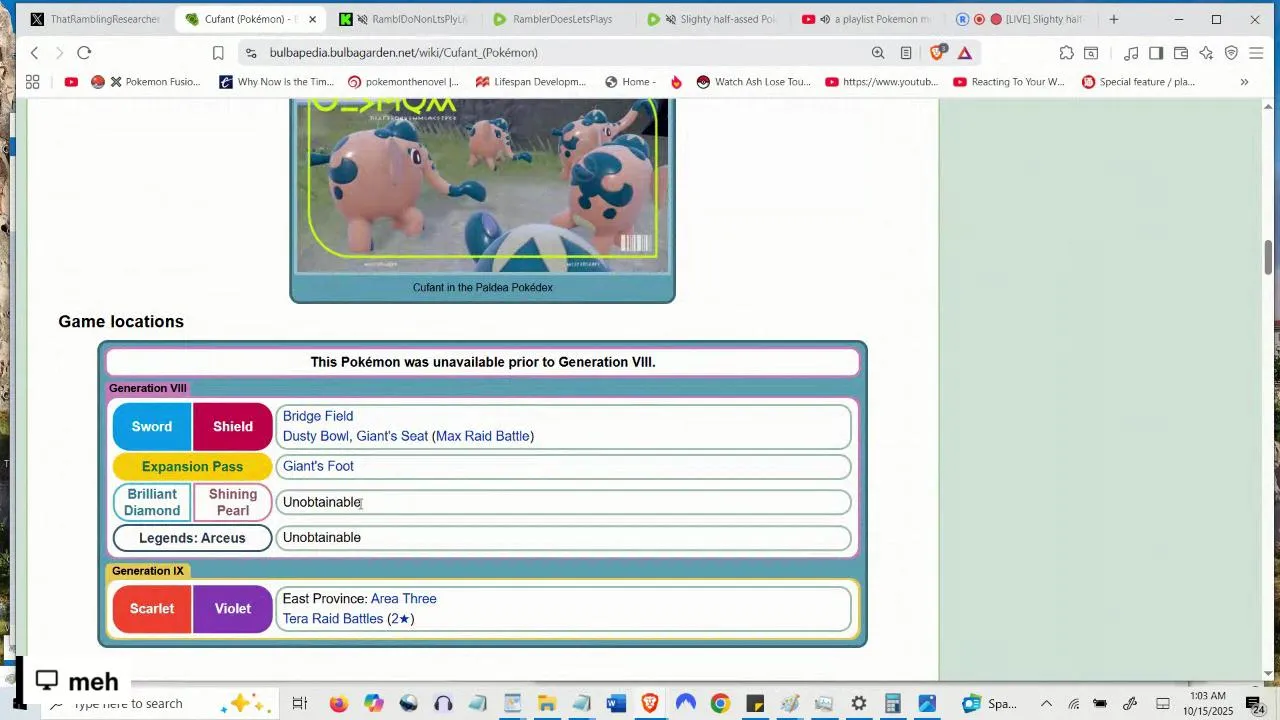Click the Cufant in the Paldea Pokédex image
Screen dimensions: 1280x720
coord(482,186)
